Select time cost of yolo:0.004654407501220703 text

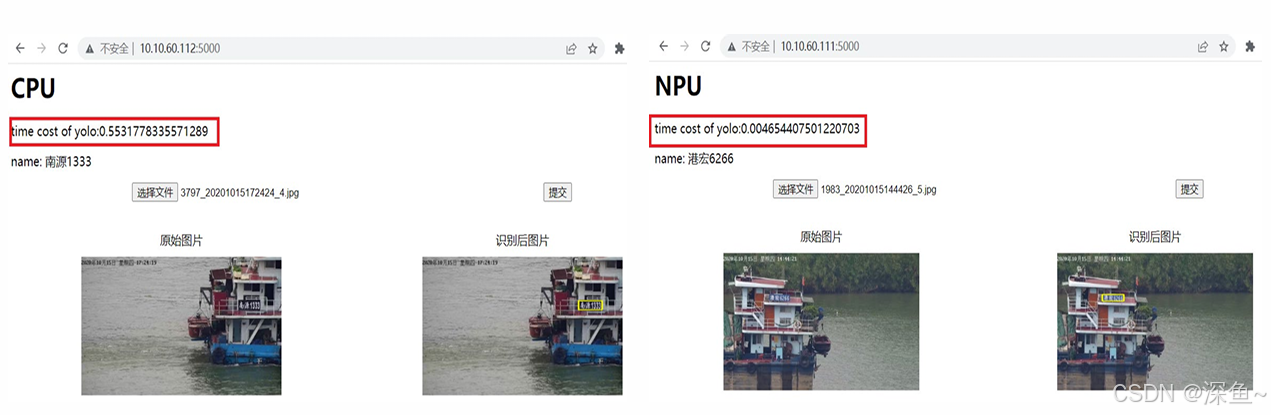[x=757, y=129]
